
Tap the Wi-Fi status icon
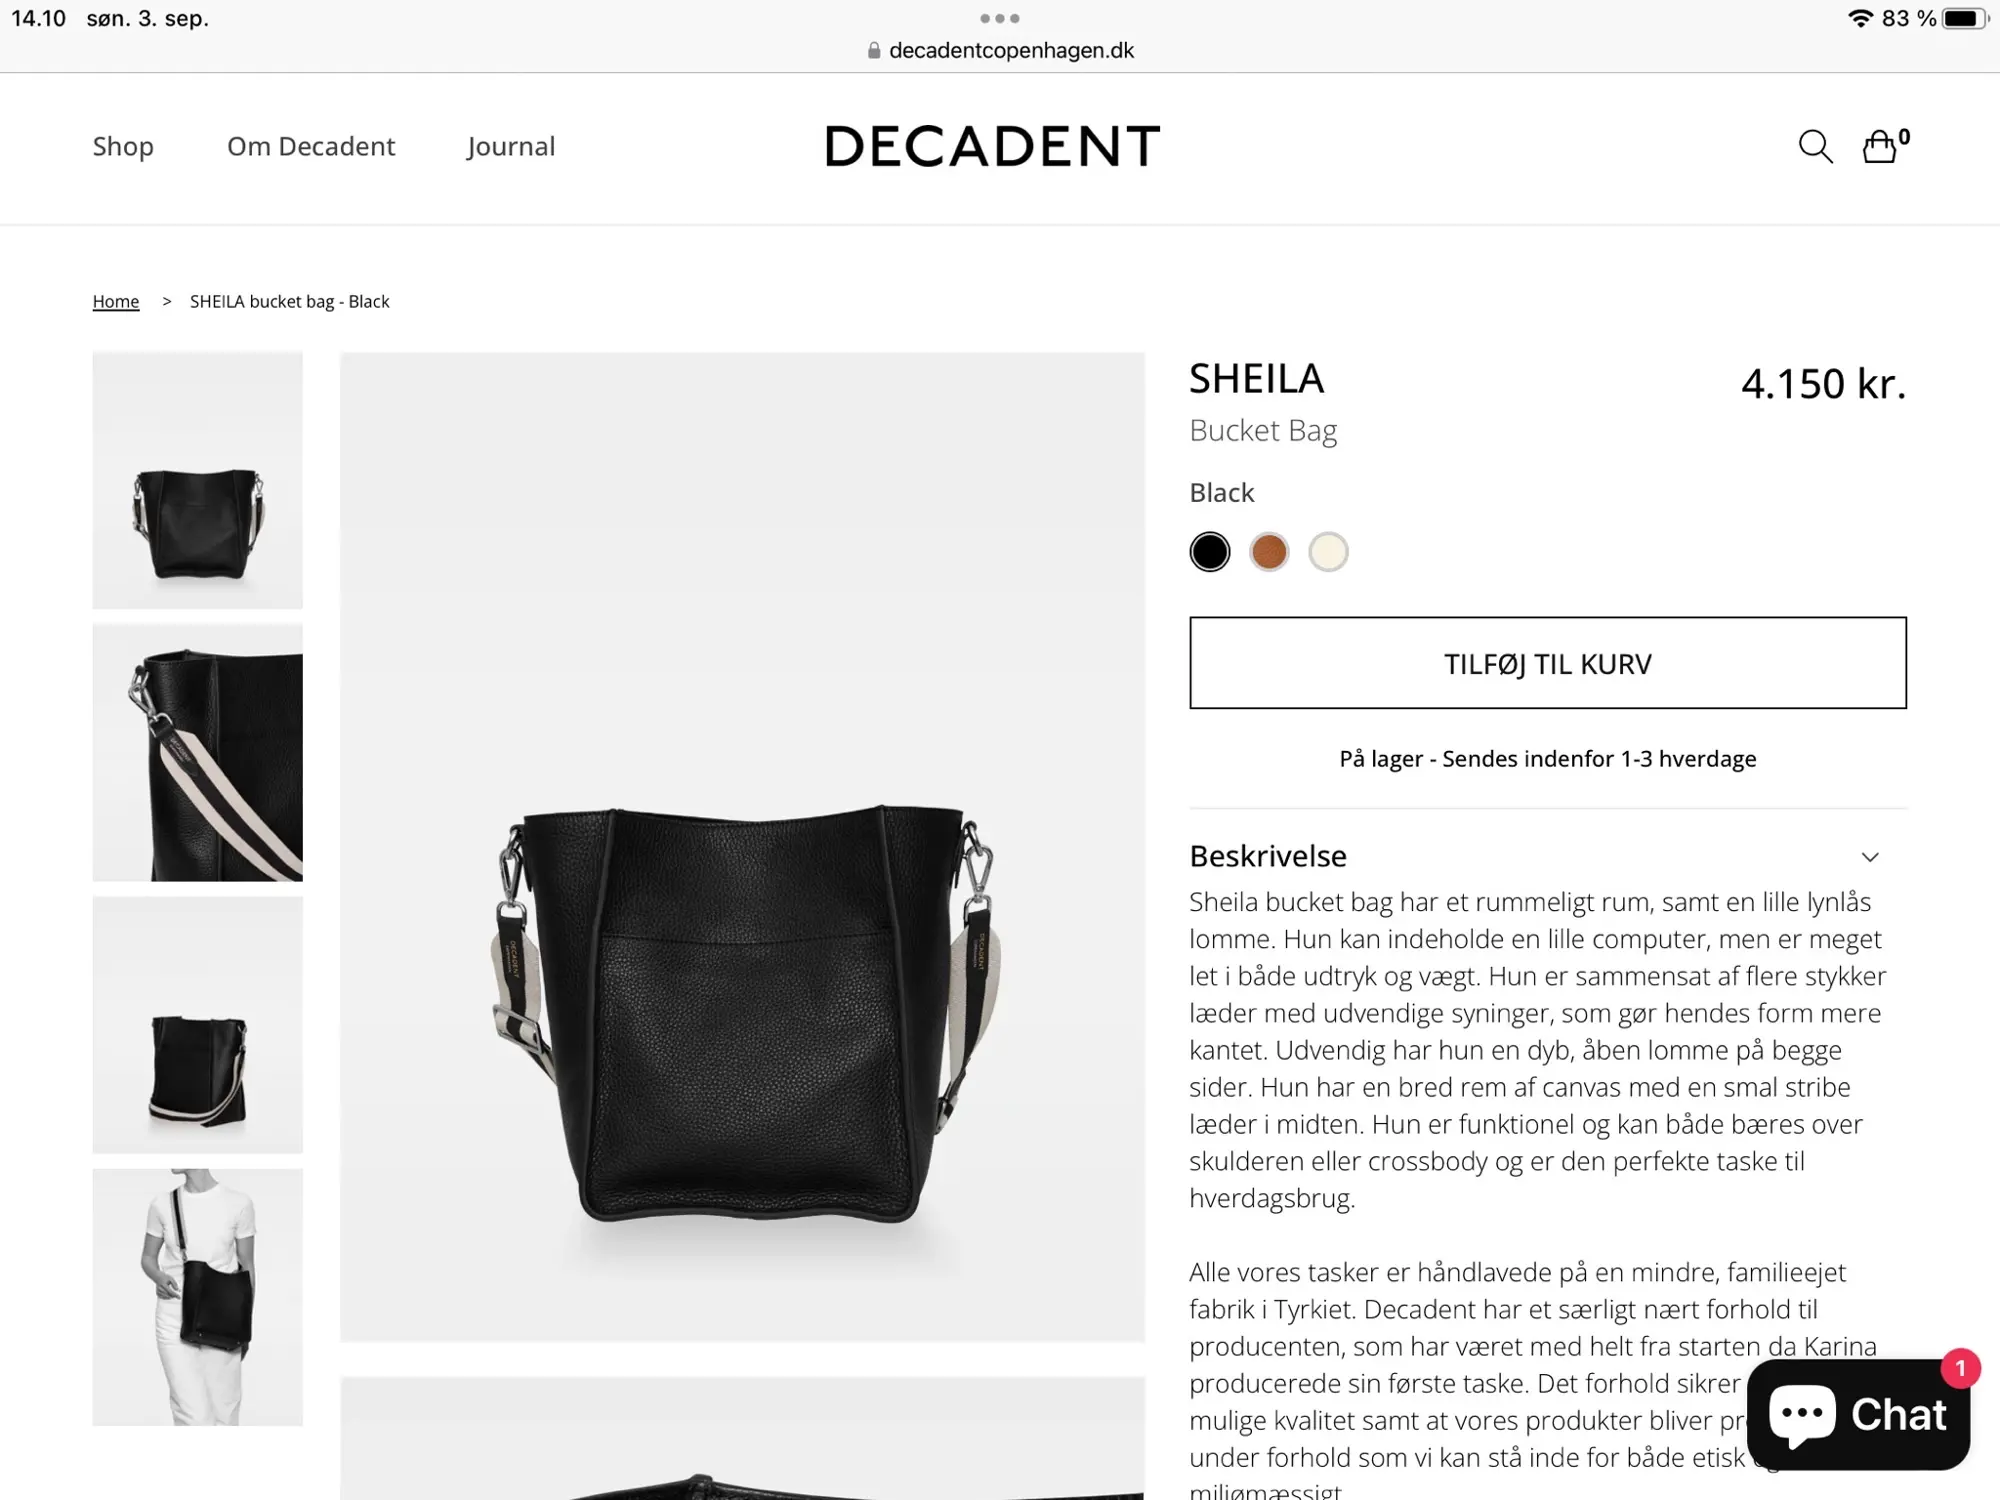click(x=1860, y=18)
